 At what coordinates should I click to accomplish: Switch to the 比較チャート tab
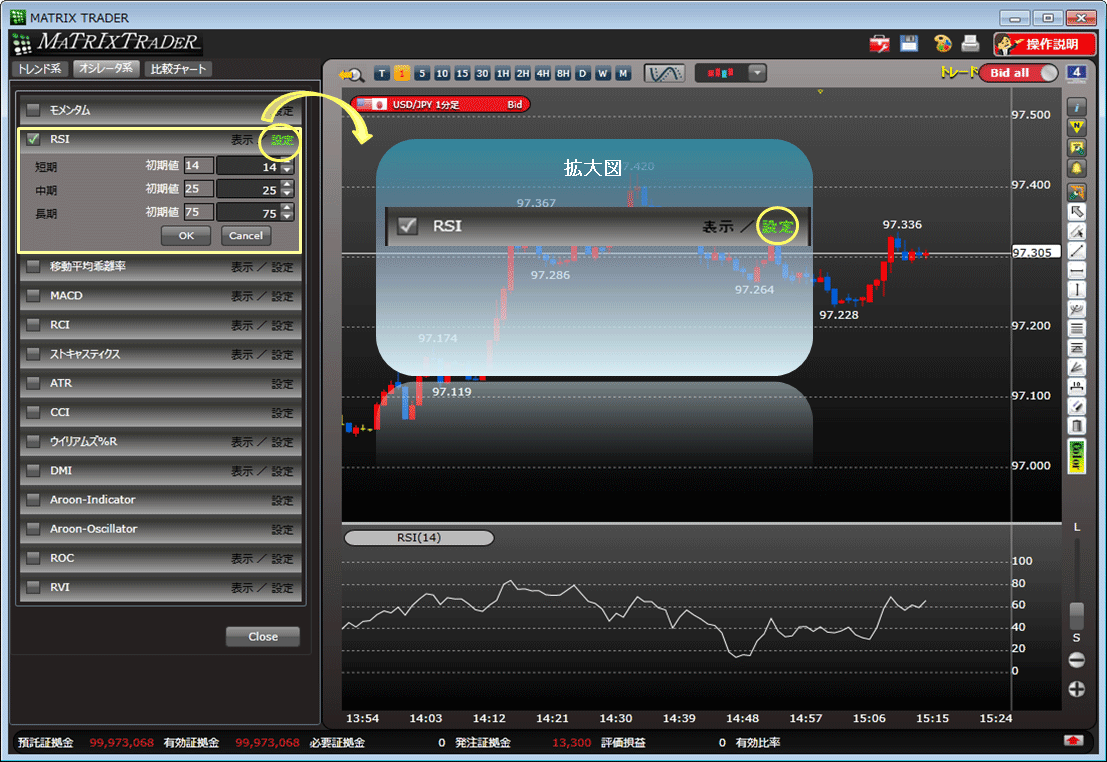(x=178, y=69)
